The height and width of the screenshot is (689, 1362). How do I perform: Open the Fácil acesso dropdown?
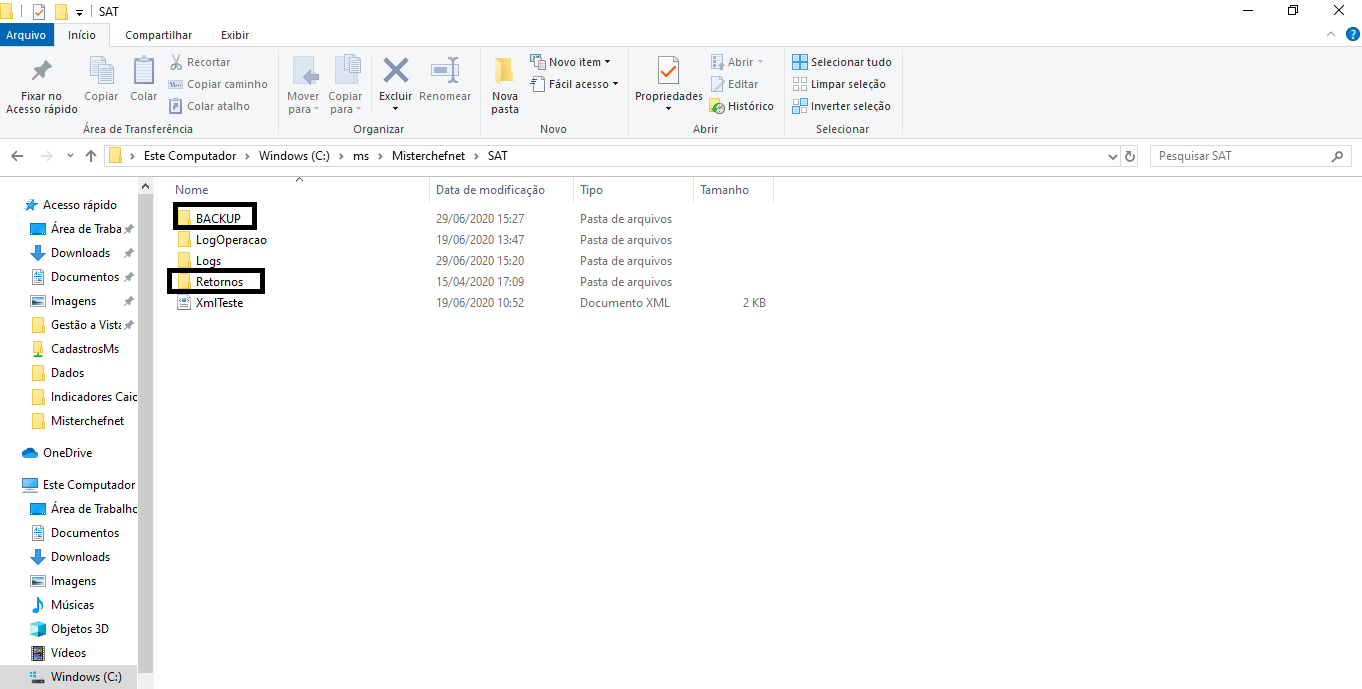coord(574,84)
